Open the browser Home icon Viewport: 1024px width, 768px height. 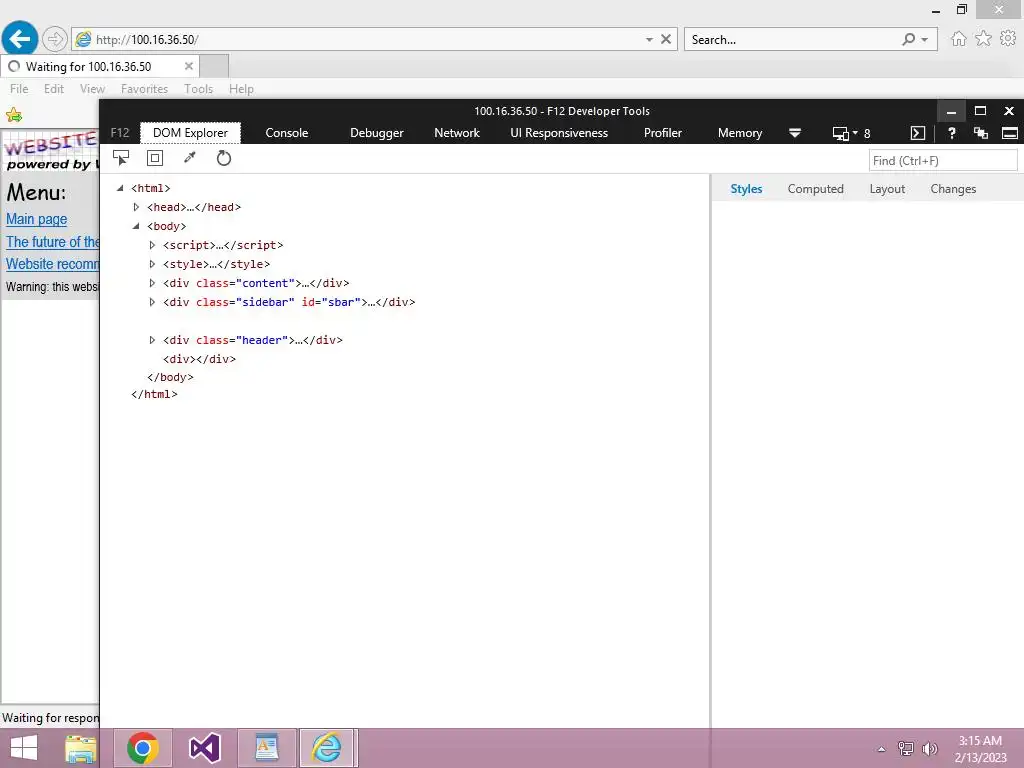pyautogui.click(x=958, y=39)
